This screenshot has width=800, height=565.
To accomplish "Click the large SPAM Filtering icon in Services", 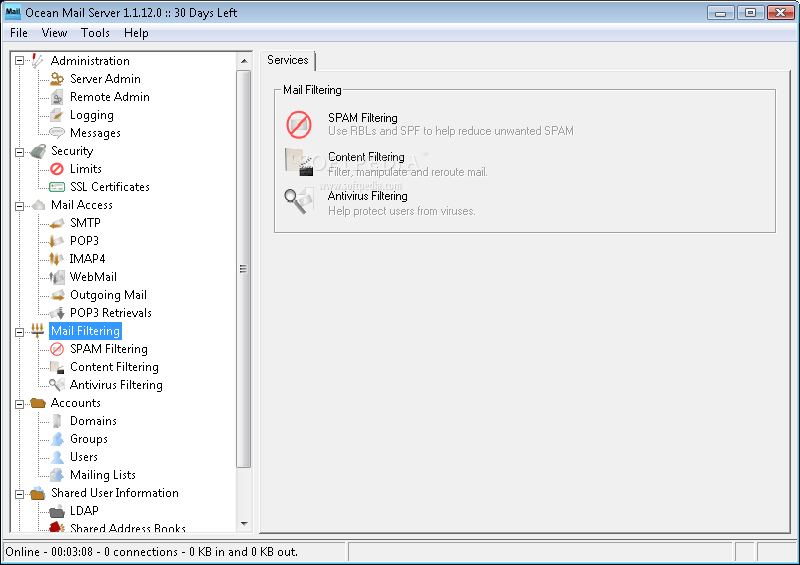I will (299, 125).
